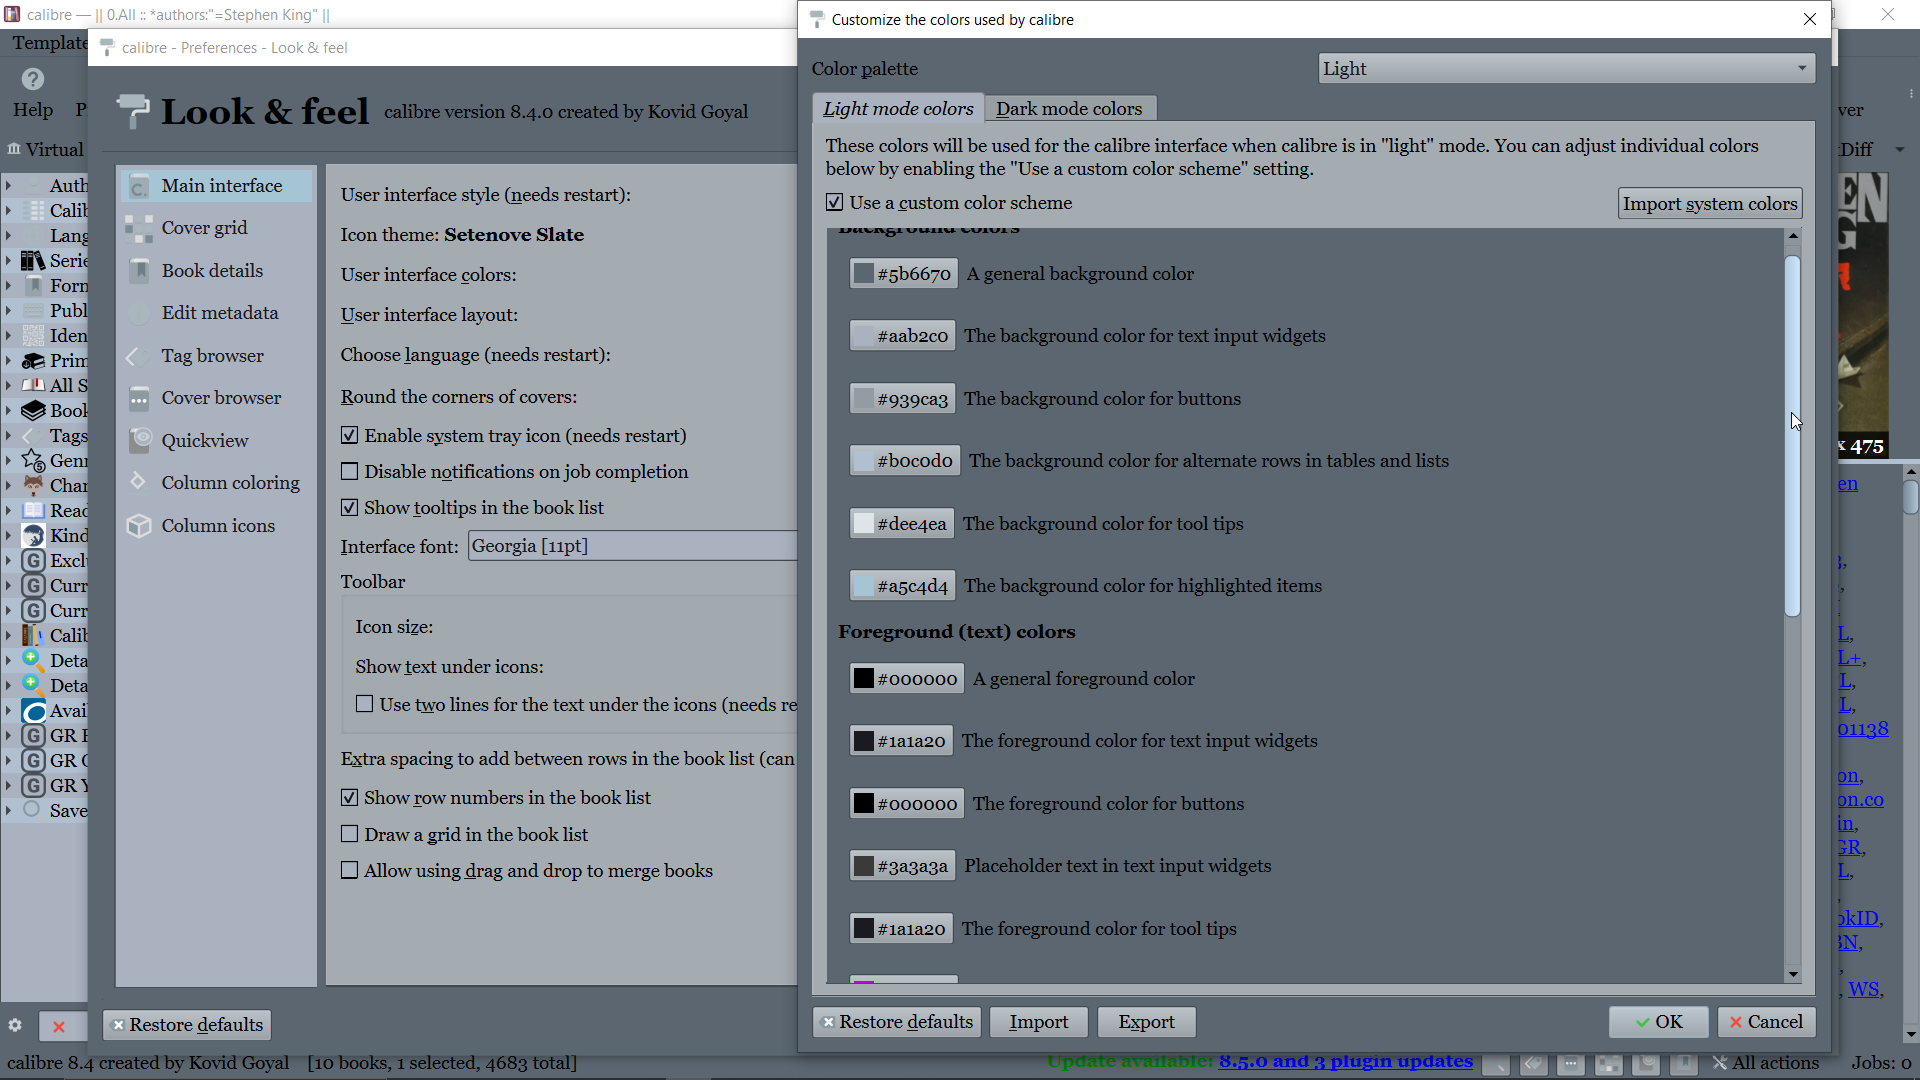Open the Cover grid settings icon
1920x1080 pixels.
pyautogui.click(x=139, y=228)
